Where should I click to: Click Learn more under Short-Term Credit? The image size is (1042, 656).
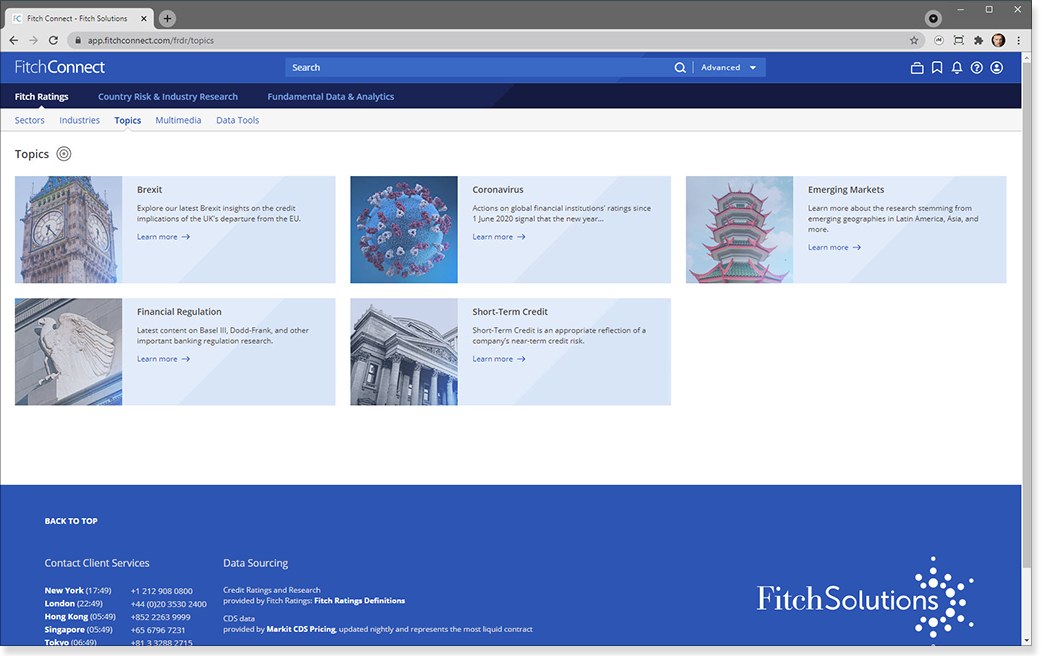(499, 360)
